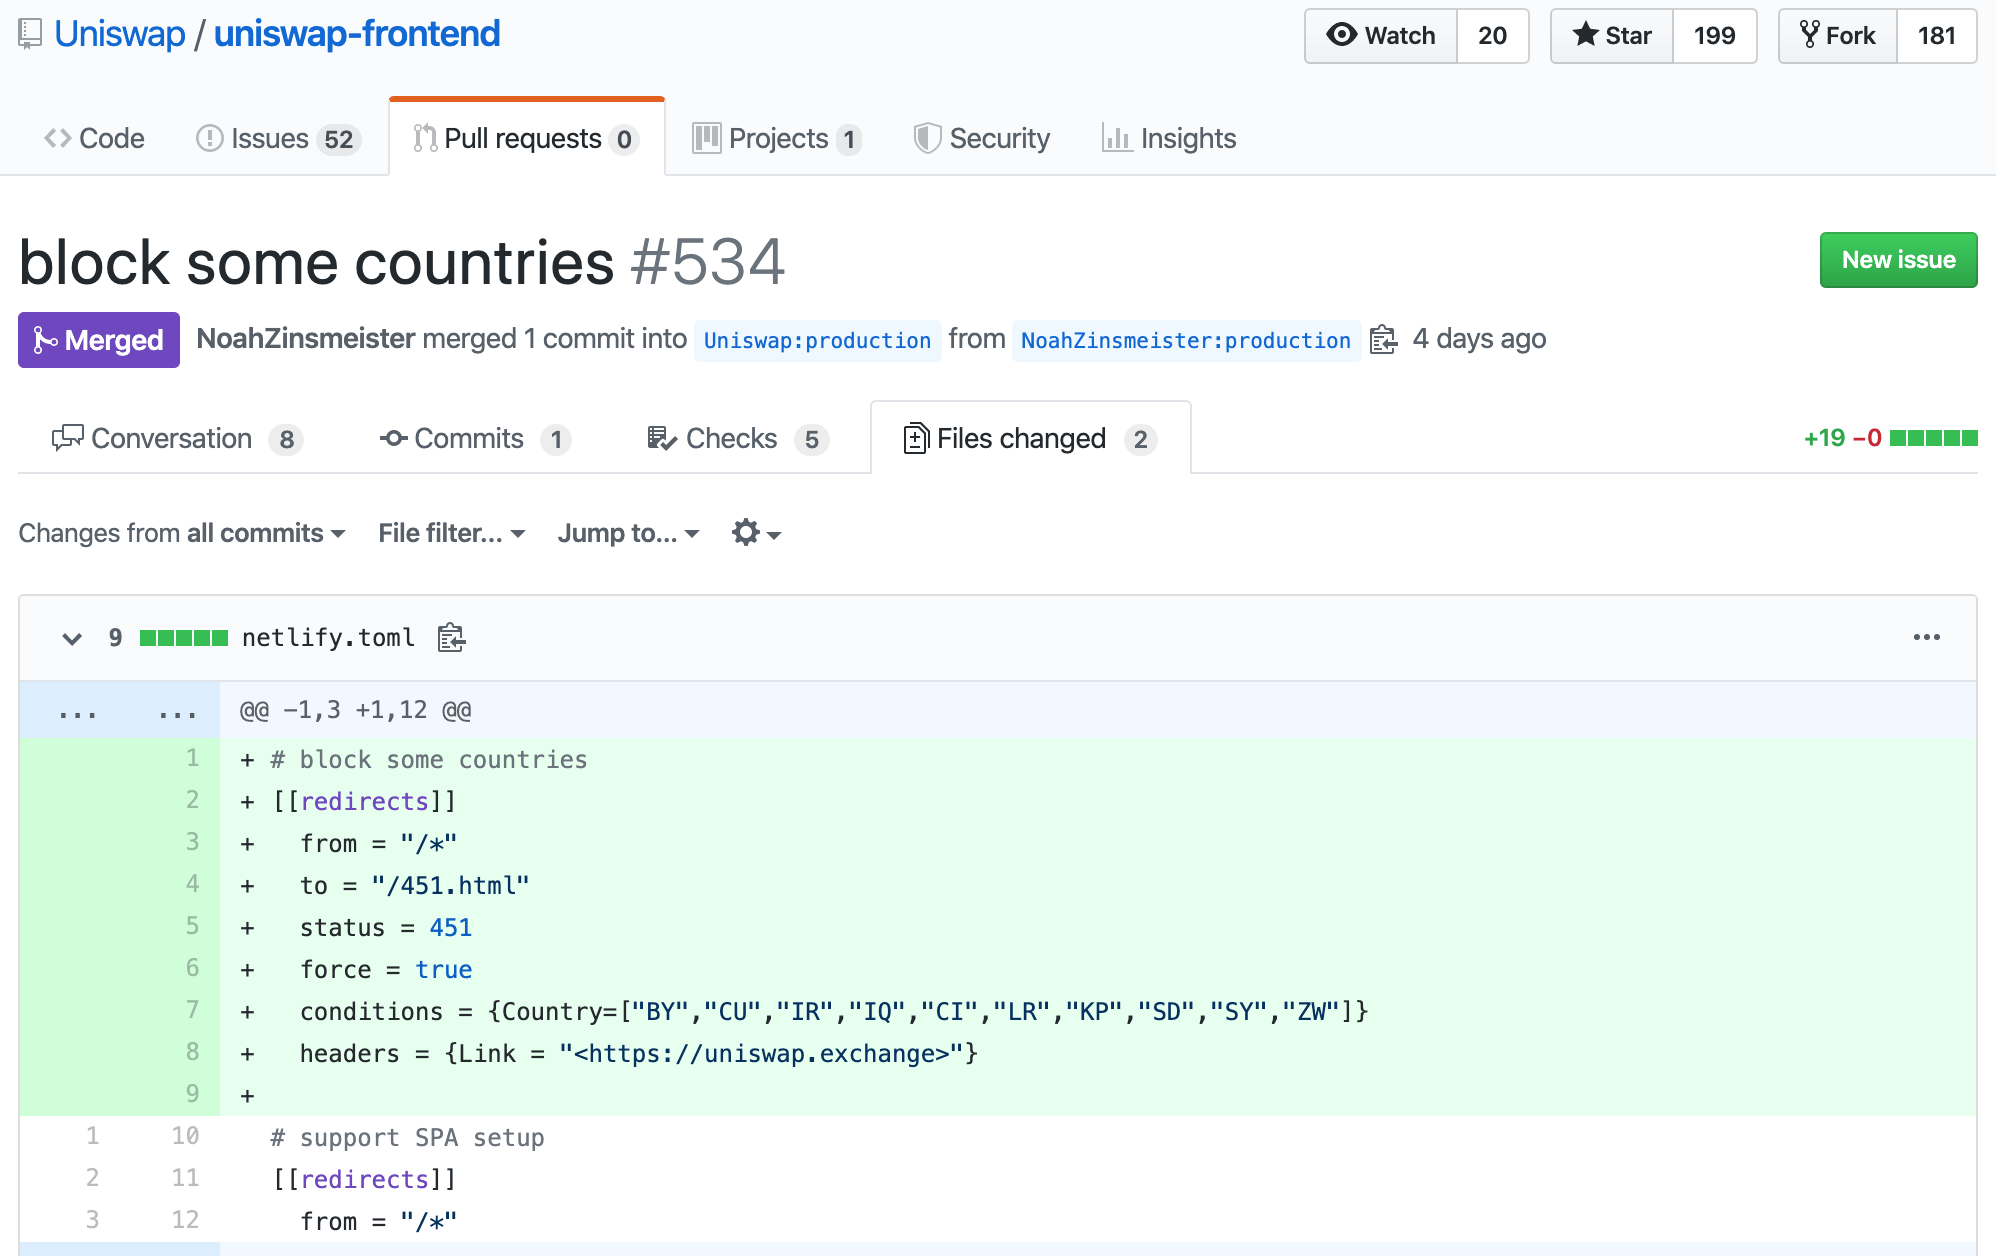The width and height of the screenshot is (1996, 1256).
Task: Click the star icon in Star button
Action: (x=1586, y=34)
